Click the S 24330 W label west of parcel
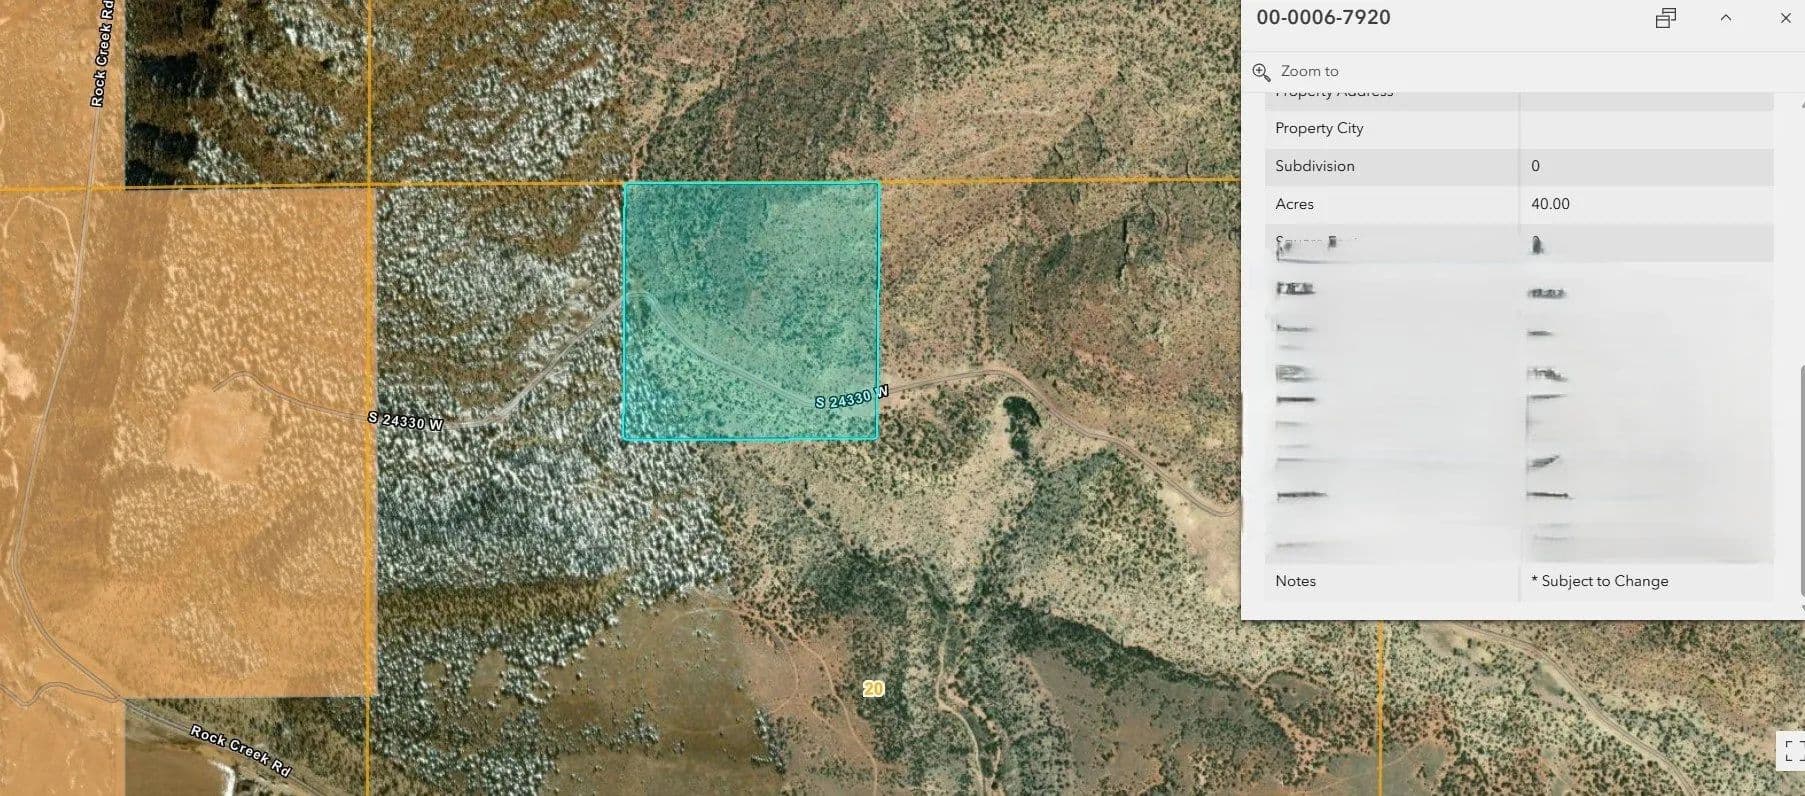This screenshot has height=796, width=1805. click(405, 421)
